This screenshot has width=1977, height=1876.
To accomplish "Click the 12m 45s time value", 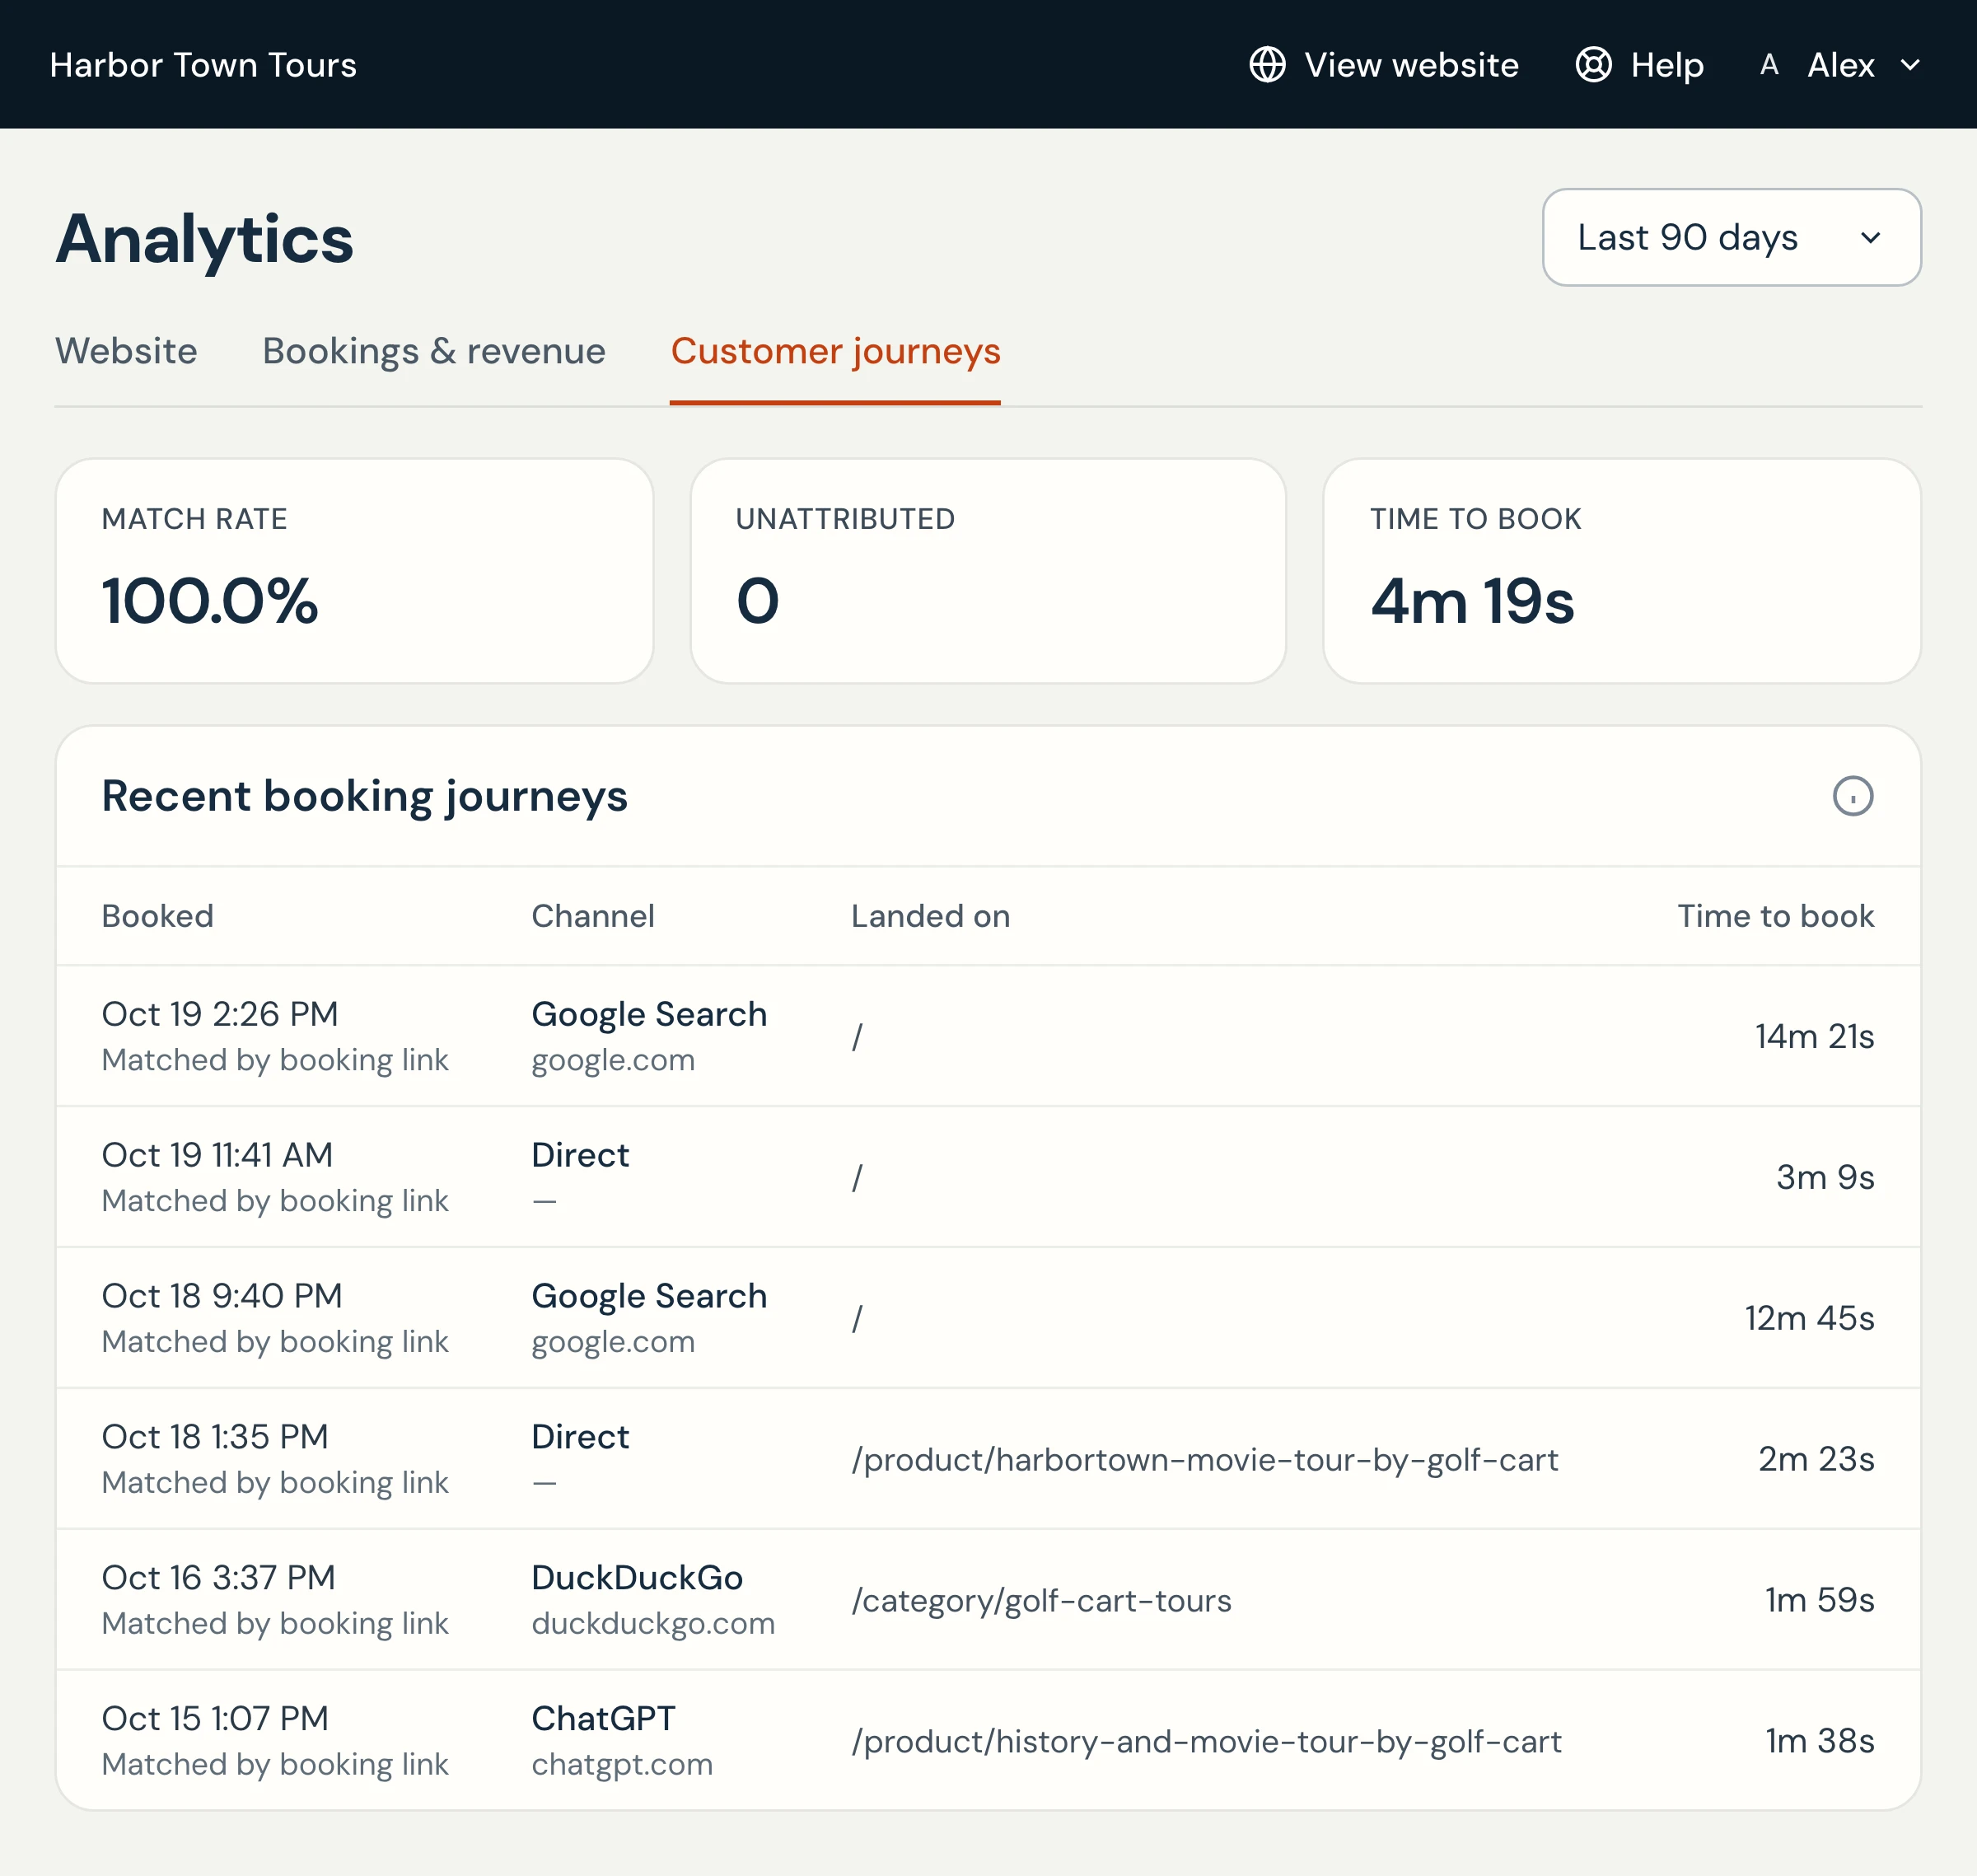I will [x=1809, y=1318].
